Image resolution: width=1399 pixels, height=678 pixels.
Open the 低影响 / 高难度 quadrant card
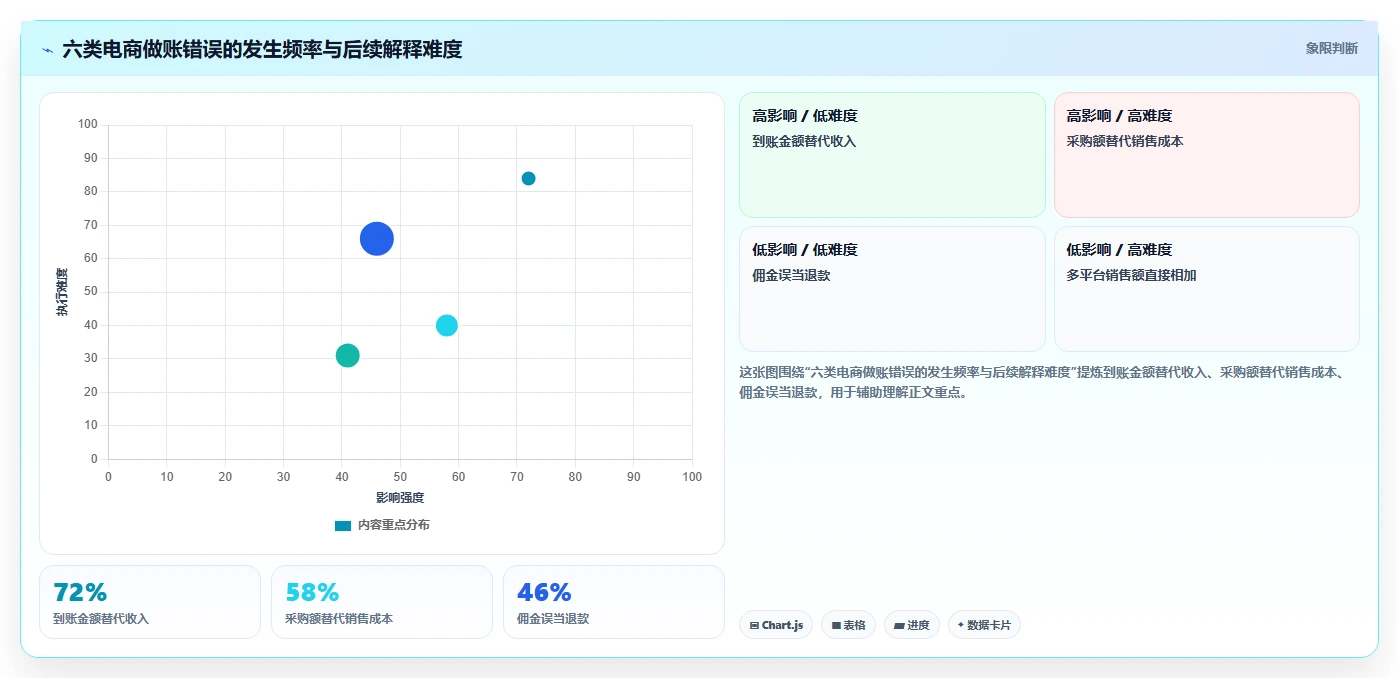1207,289
